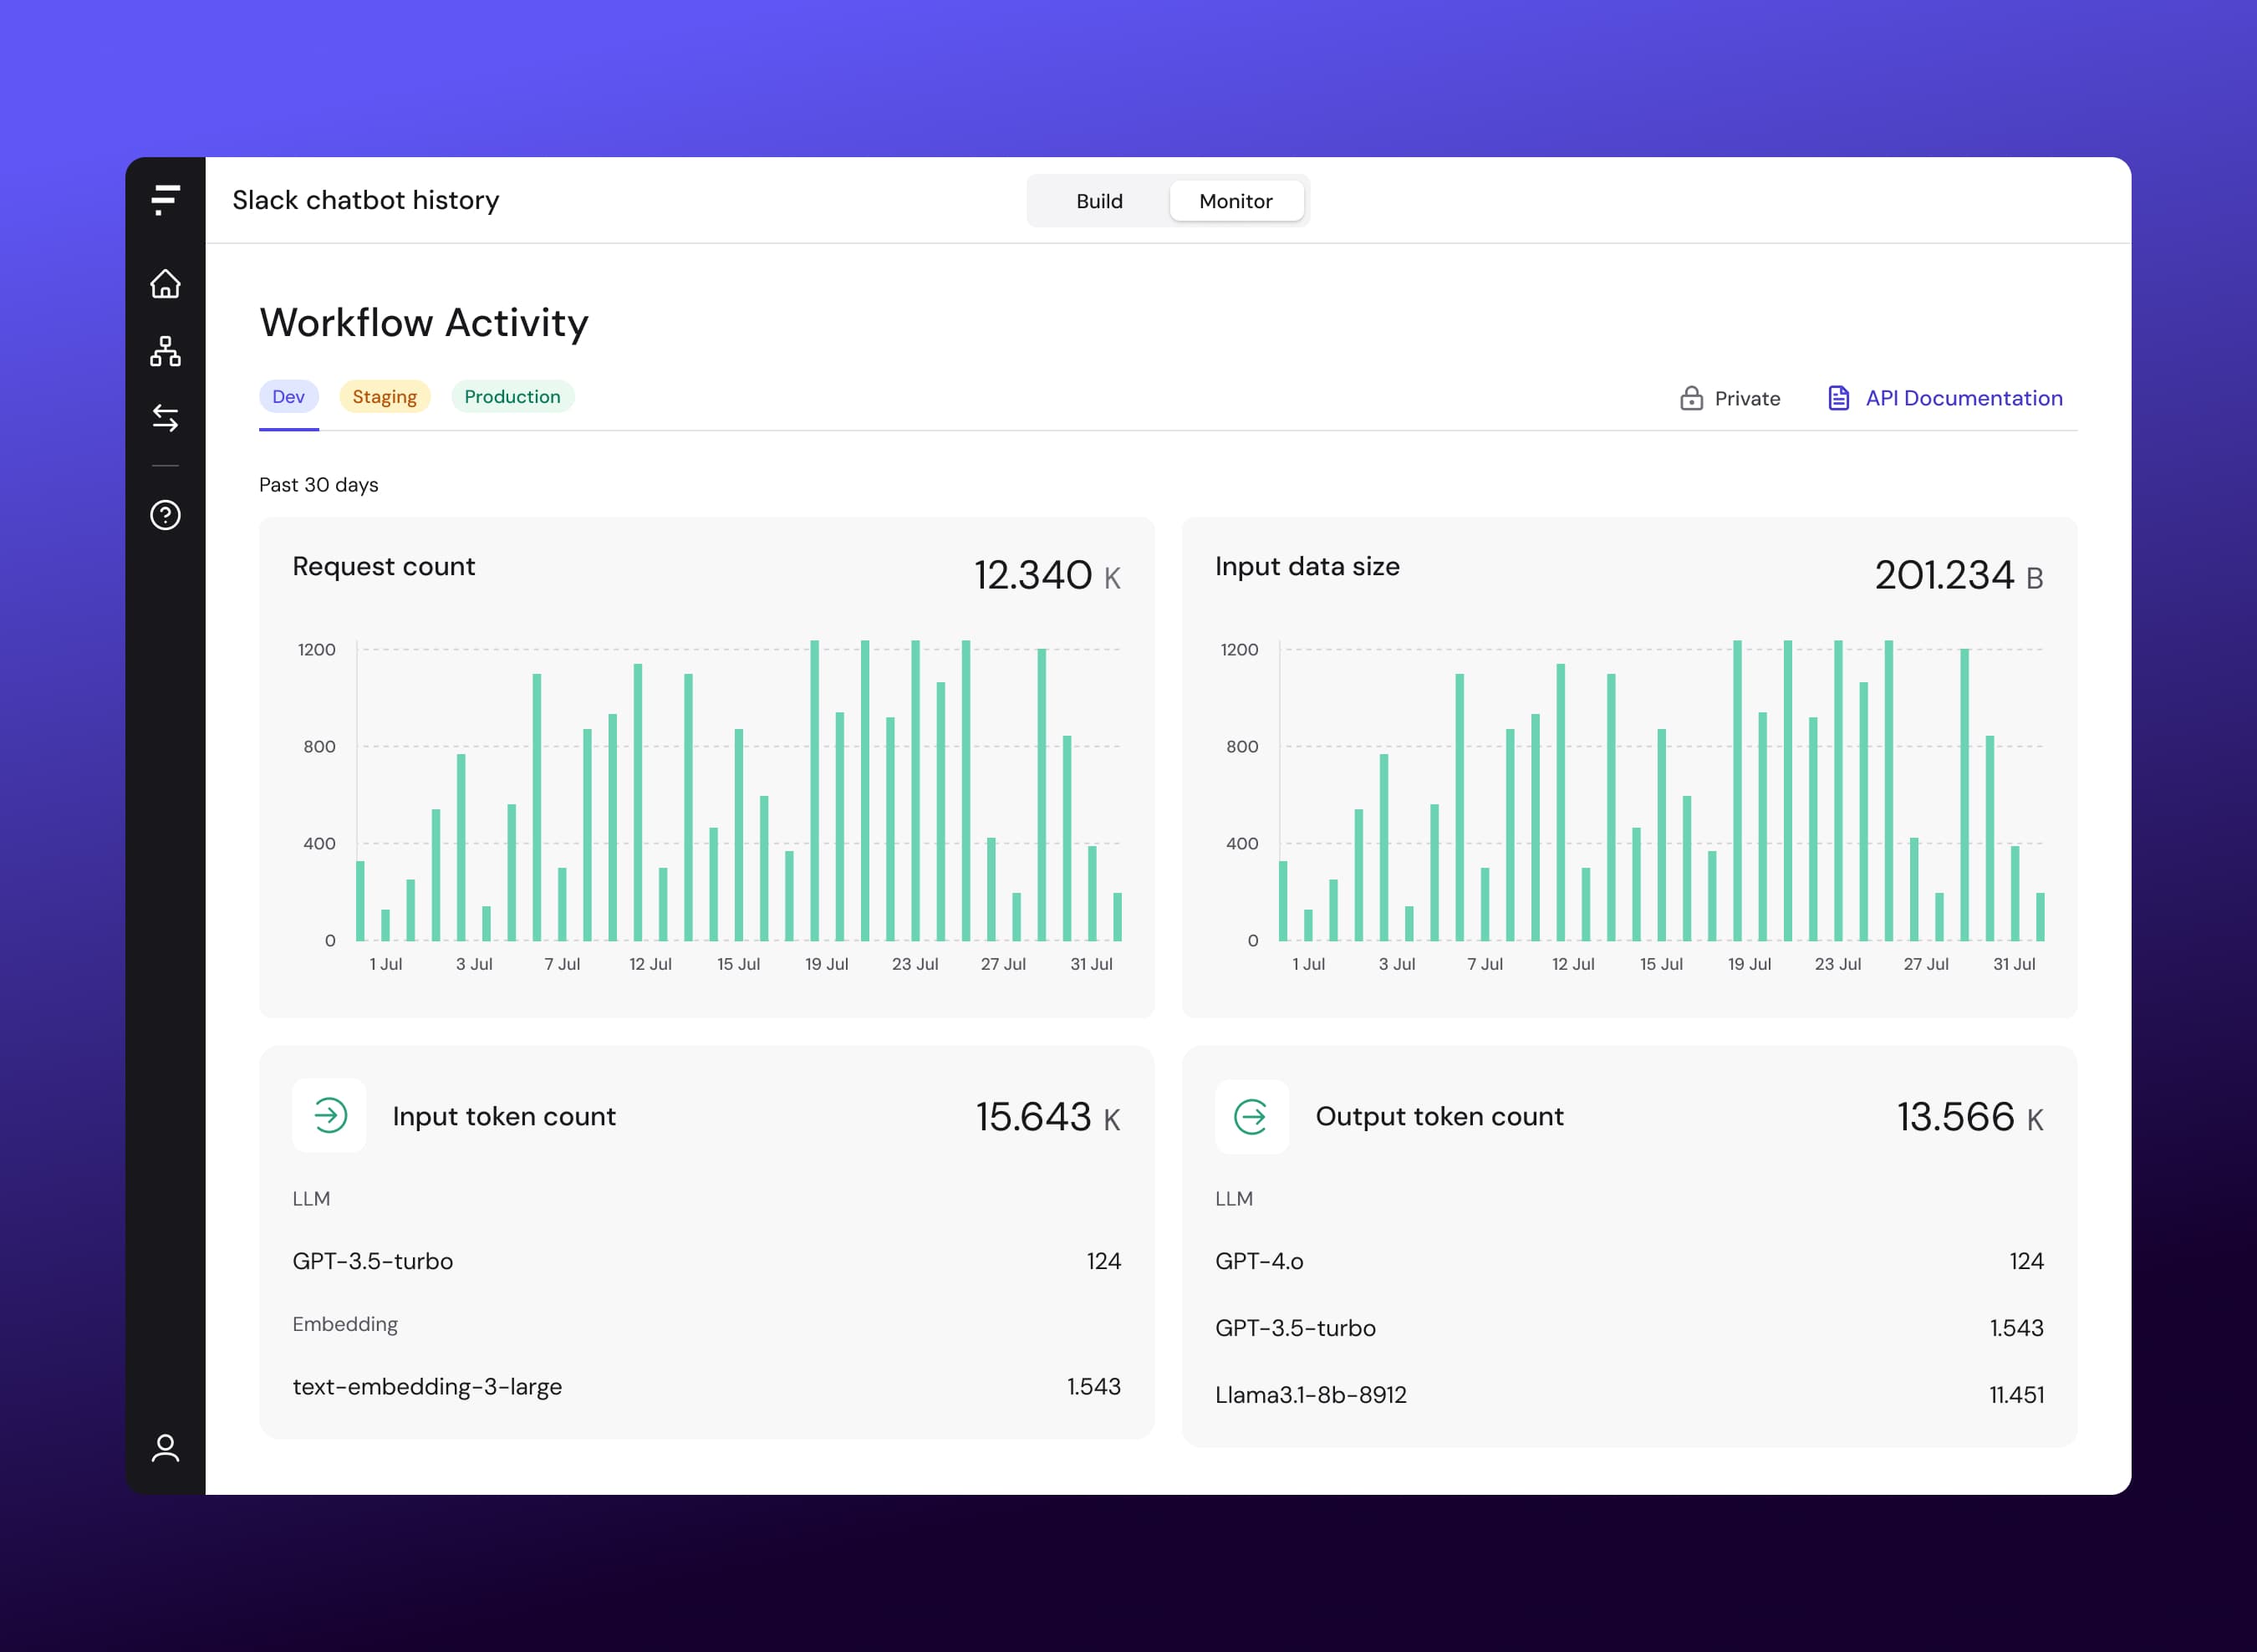Select the Input token count arrow icon

pos(330,1116)
